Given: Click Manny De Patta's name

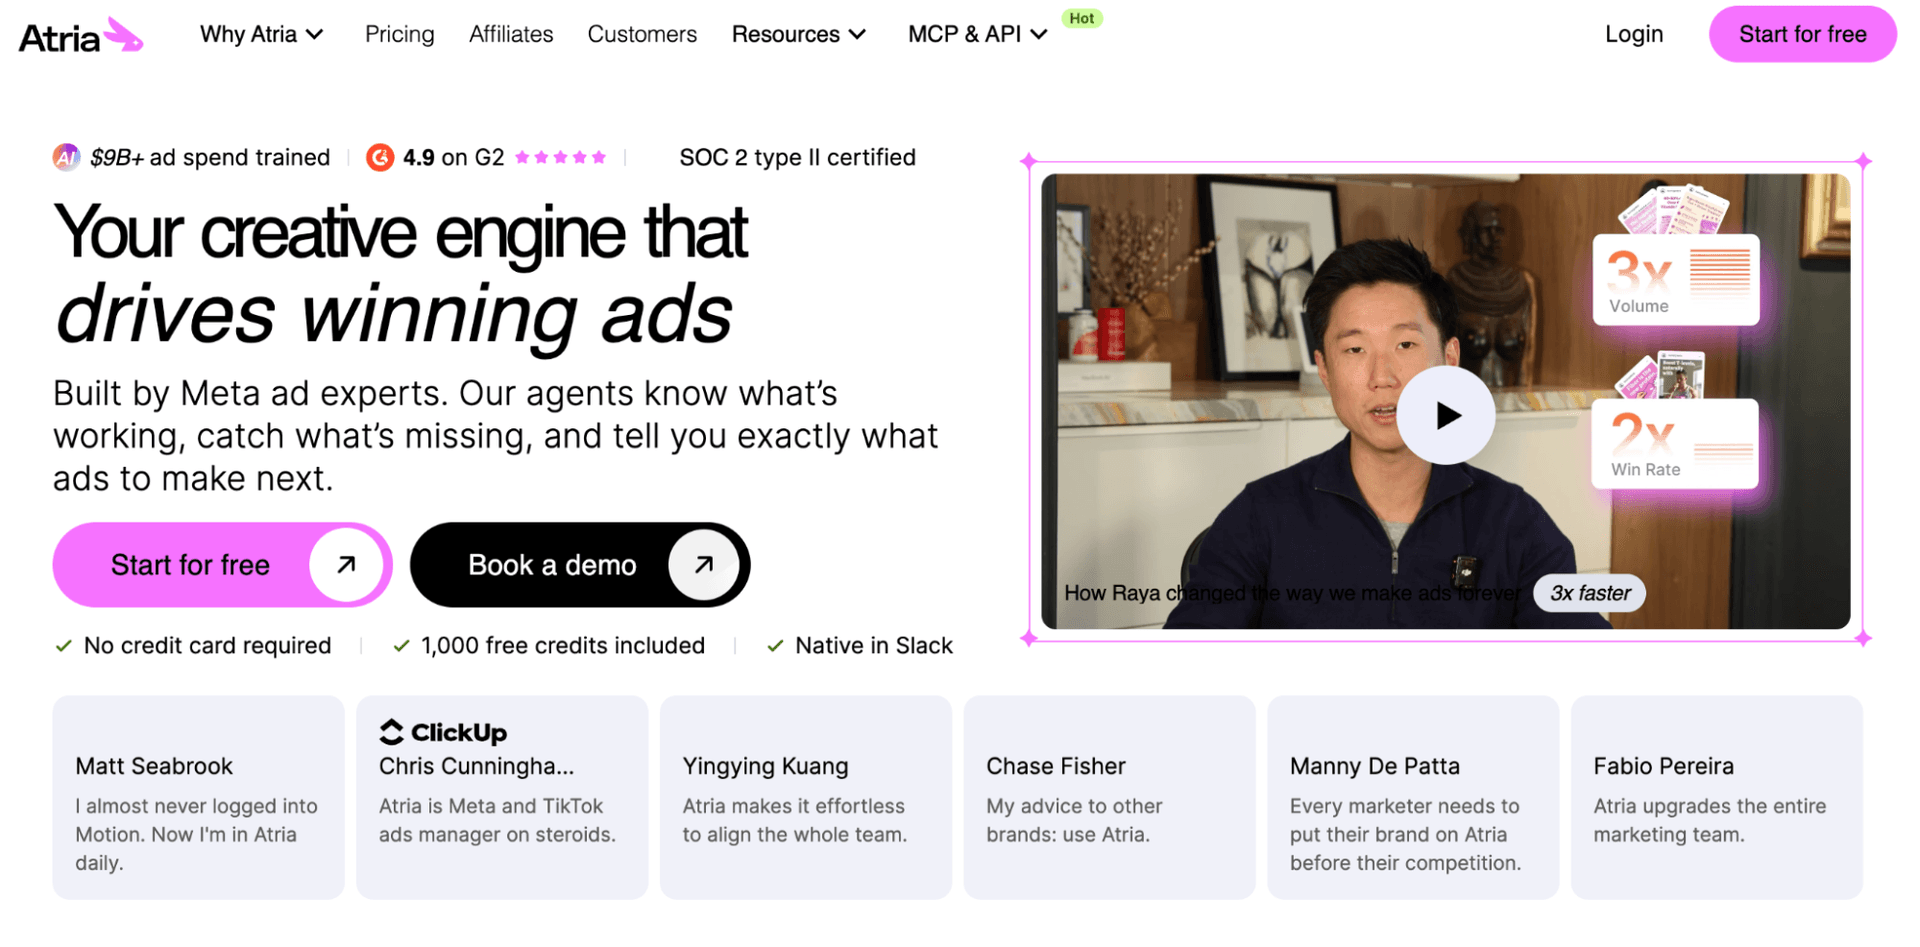Looking at the screenshot, I should coord(1374,766).
